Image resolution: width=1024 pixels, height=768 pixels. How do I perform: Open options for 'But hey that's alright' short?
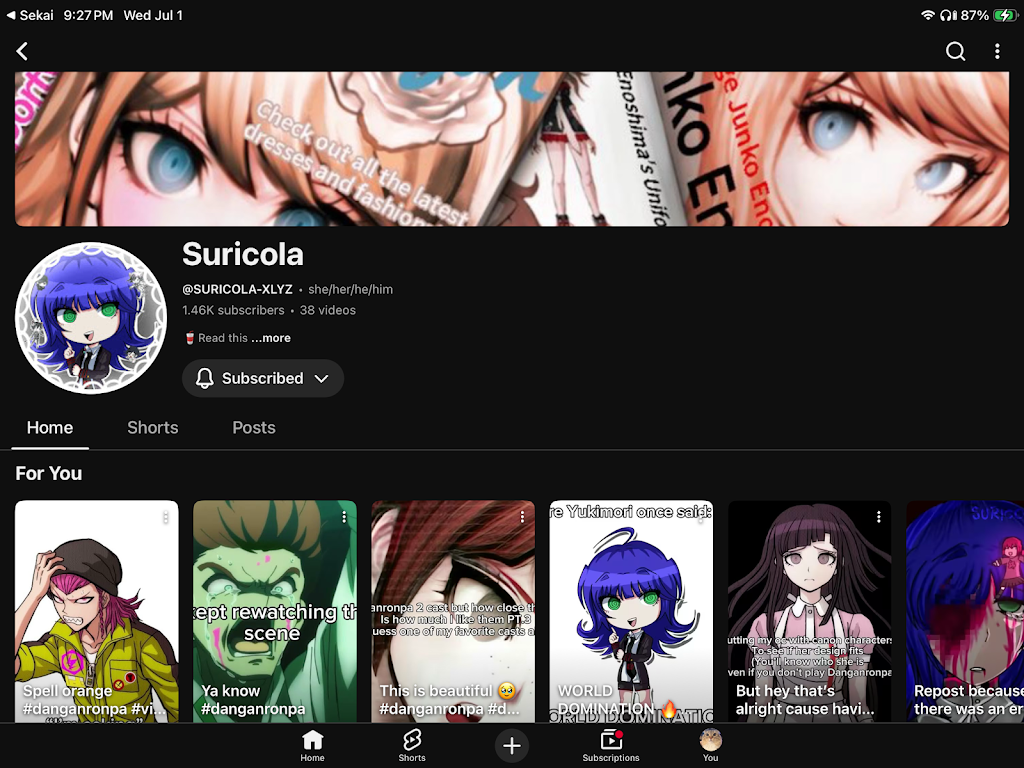click(879, 517)
